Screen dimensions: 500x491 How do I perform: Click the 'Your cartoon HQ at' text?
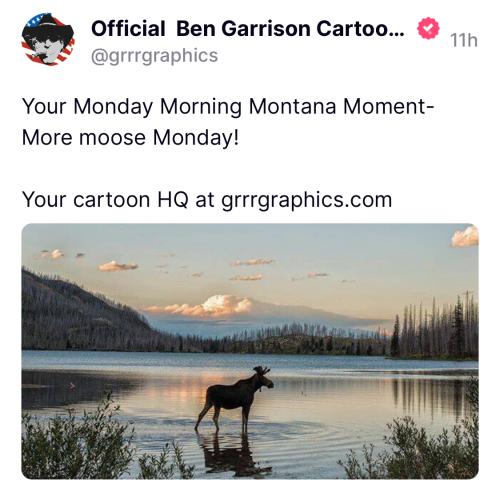[118, 200]
